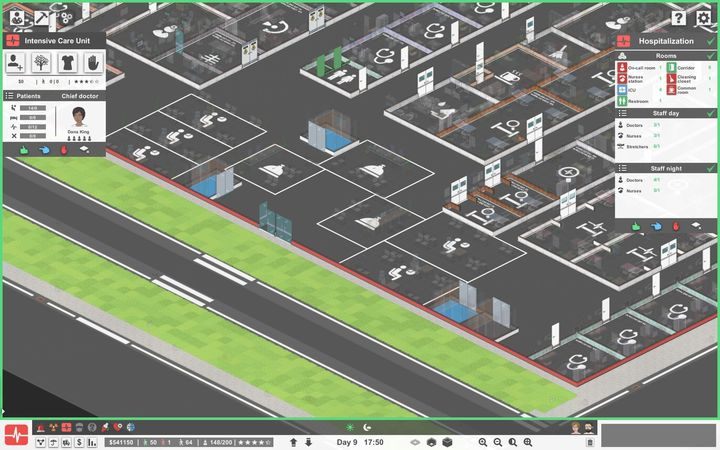Click the hand stop icon
The width and height of the screenshot is (720, 450).
(x=91, y=62)
